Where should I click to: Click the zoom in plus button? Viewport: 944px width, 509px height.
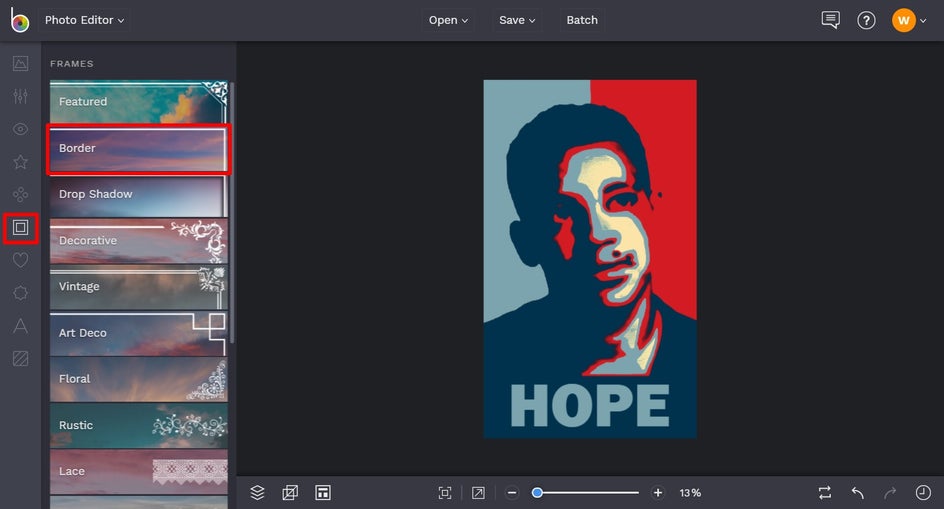click(x=657, y=493)
